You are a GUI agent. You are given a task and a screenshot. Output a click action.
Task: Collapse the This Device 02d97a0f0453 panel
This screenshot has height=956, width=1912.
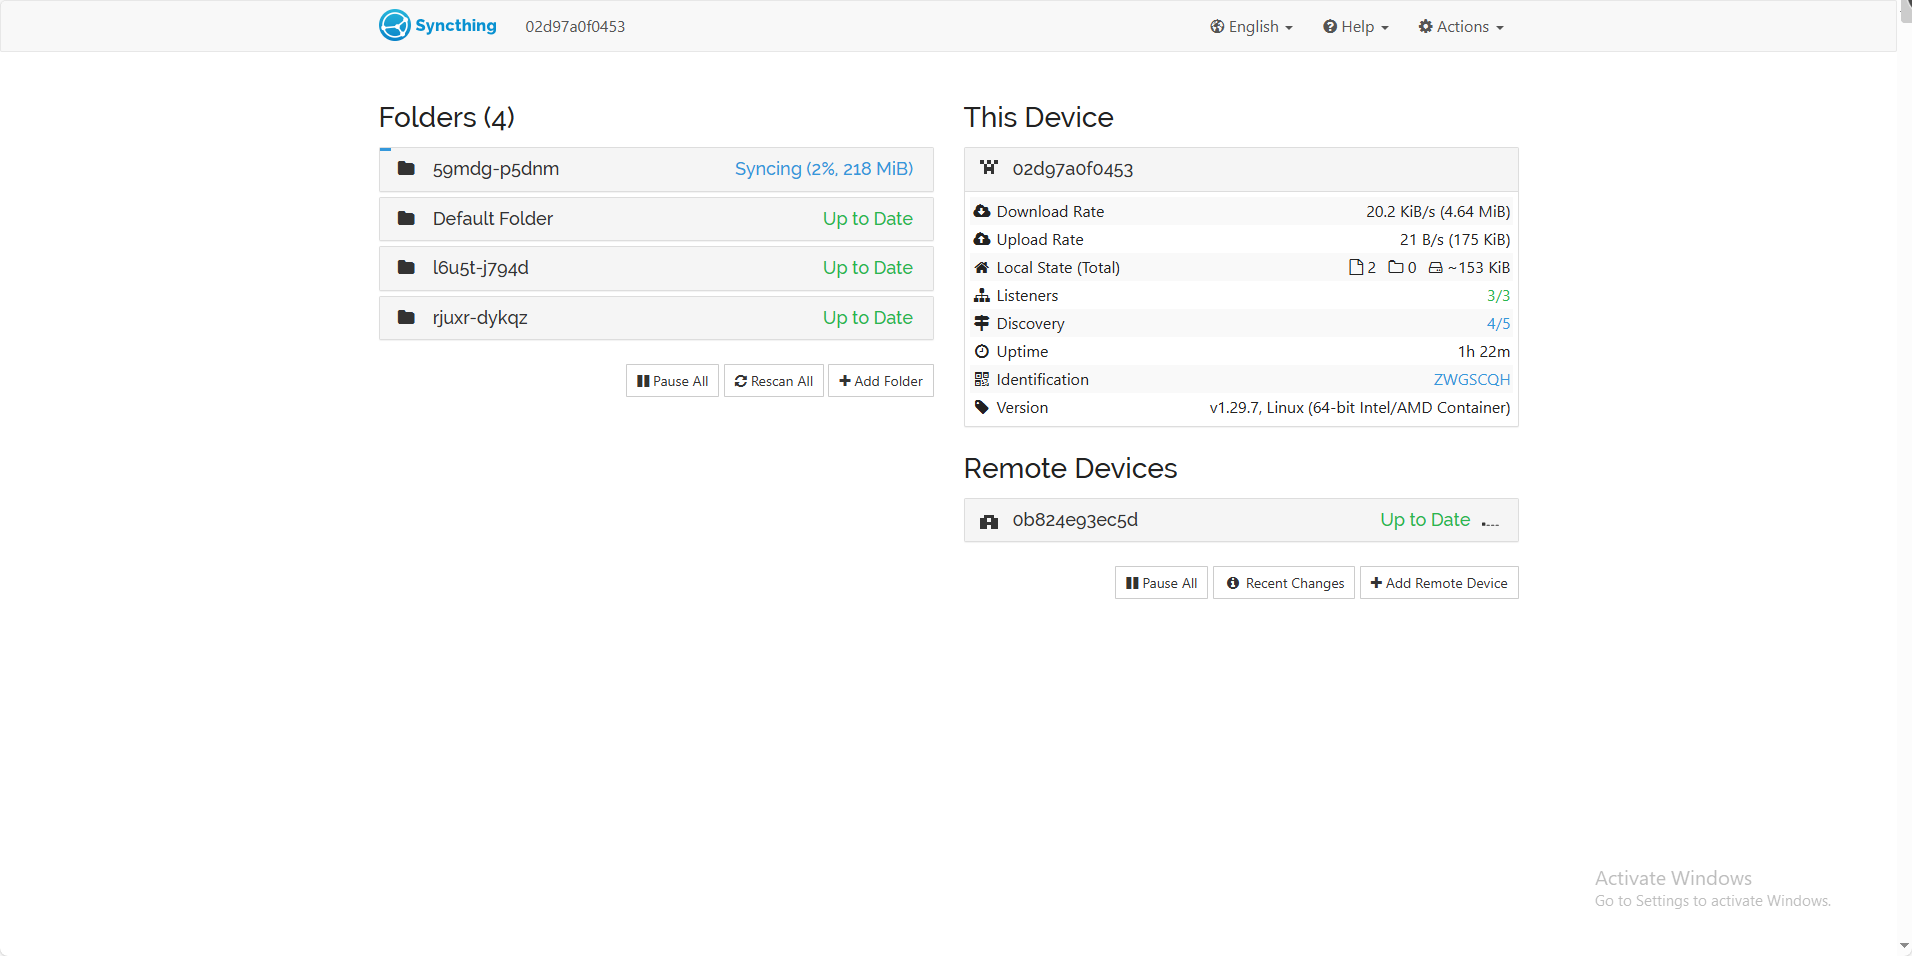(1241, 169)
